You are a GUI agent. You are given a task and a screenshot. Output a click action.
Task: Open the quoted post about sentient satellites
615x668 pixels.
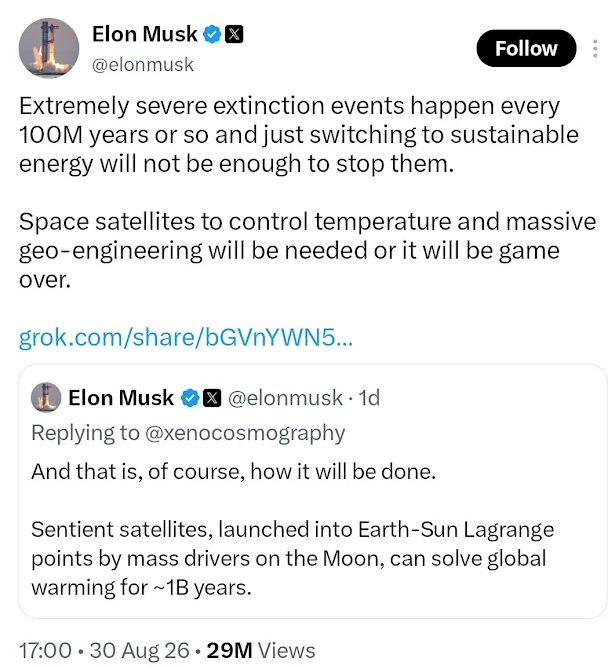pos(313,491)
